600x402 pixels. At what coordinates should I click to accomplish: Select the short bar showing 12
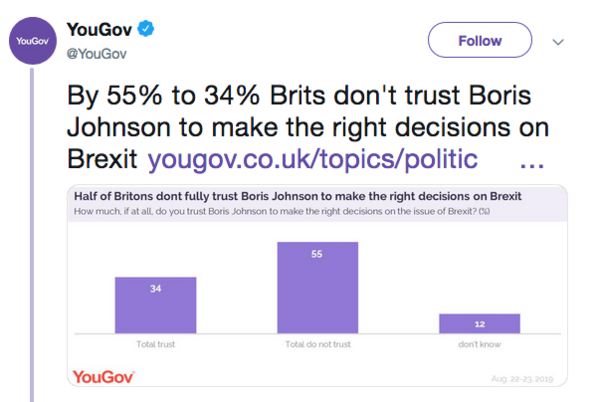click(x=479, y=324)
